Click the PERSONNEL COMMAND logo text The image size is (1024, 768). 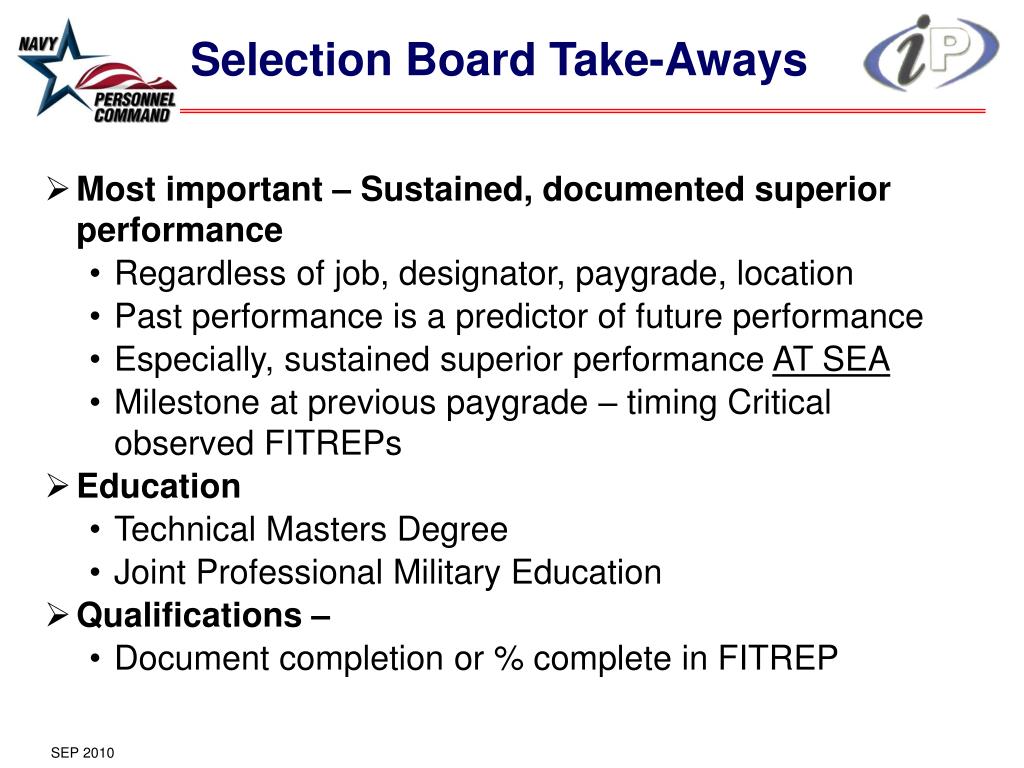point(135,107)
